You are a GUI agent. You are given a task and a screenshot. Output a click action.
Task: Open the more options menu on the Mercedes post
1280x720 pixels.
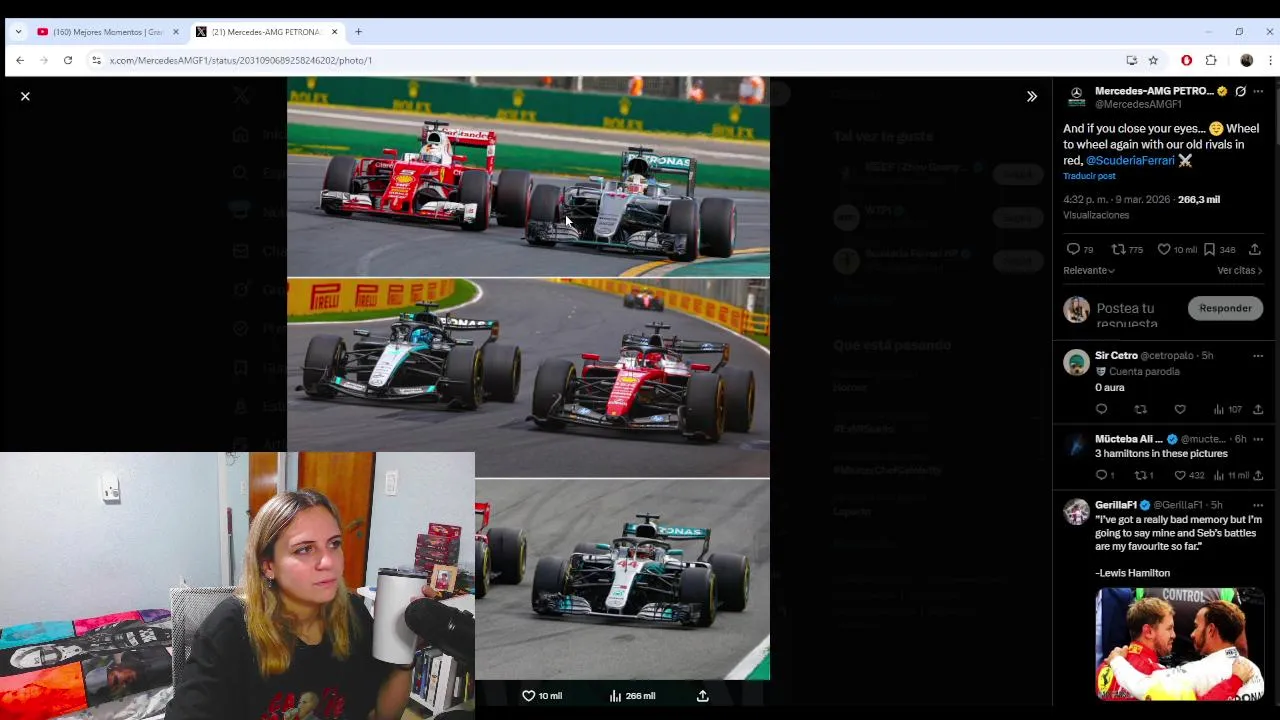pyautogui.click(x=1258, y=91)
